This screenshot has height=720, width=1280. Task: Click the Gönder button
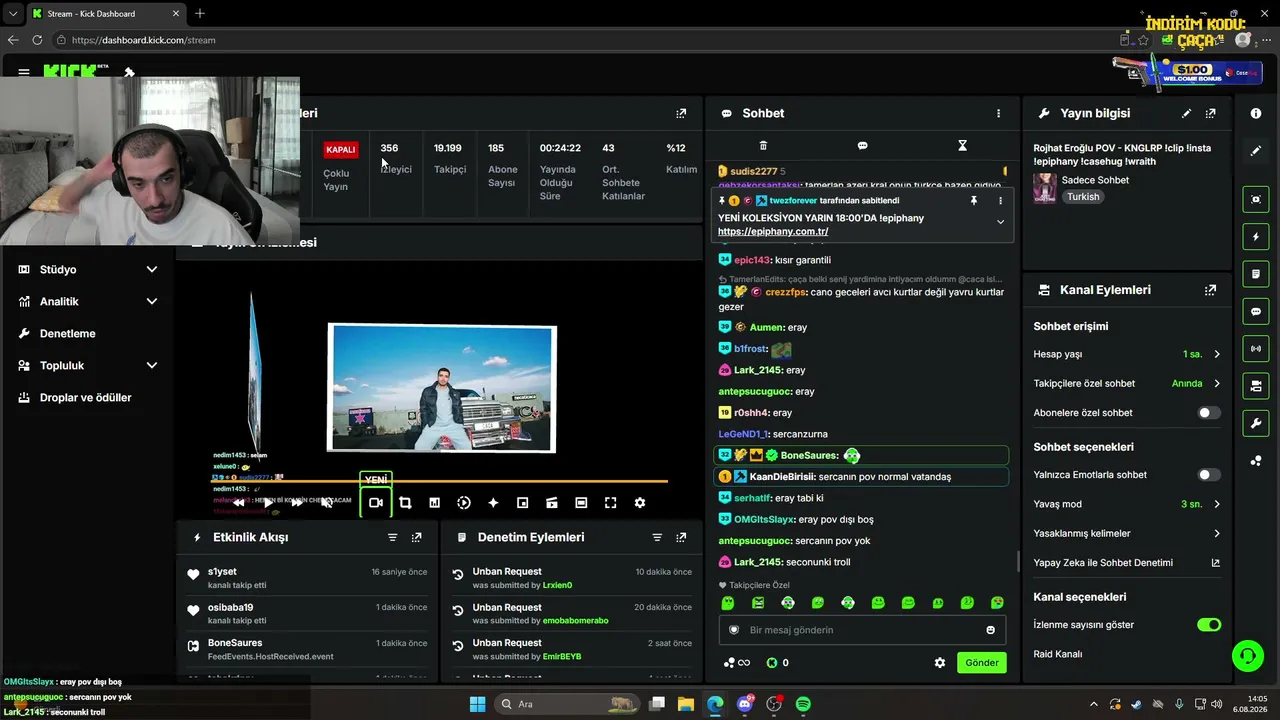click(982, 663)
